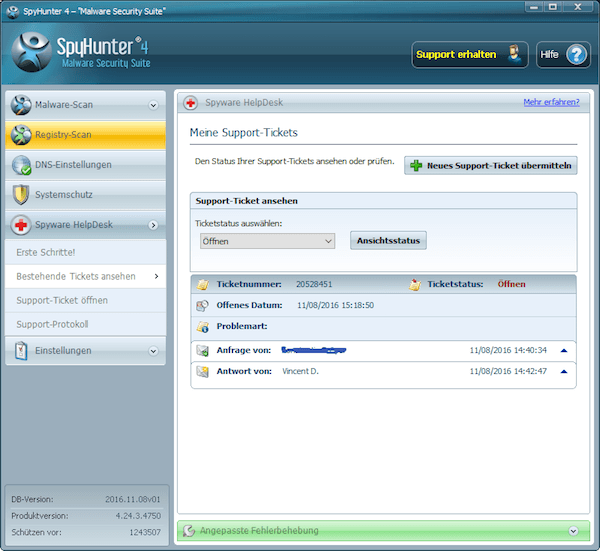
Task: Click ticket number 20528451
Action: pos(314,284)
